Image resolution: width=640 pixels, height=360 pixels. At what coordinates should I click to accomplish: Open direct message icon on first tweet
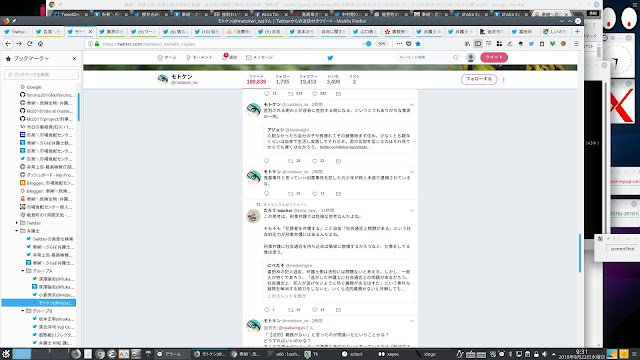pyautogui.click(x=338, y=161)
